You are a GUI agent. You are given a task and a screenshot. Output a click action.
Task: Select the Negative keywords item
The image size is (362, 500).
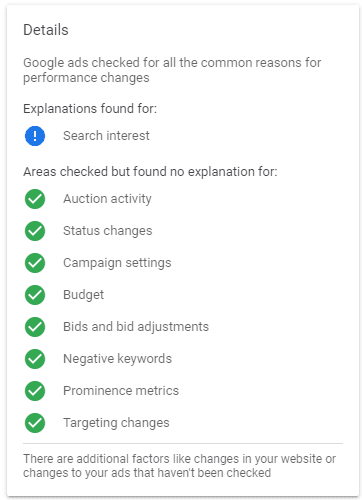117,359
